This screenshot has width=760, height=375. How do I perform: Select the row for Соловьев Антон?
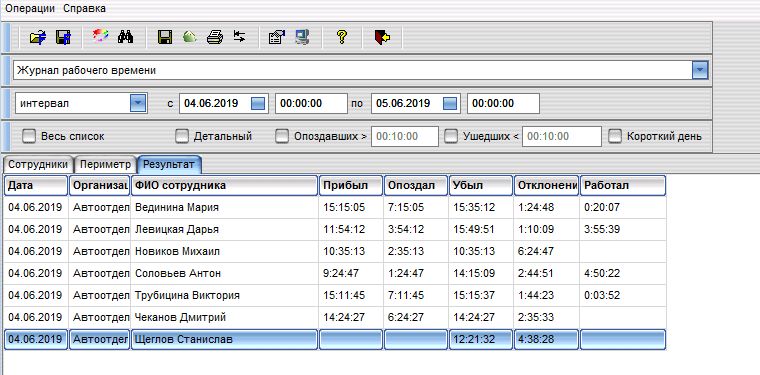pos(335,273)
